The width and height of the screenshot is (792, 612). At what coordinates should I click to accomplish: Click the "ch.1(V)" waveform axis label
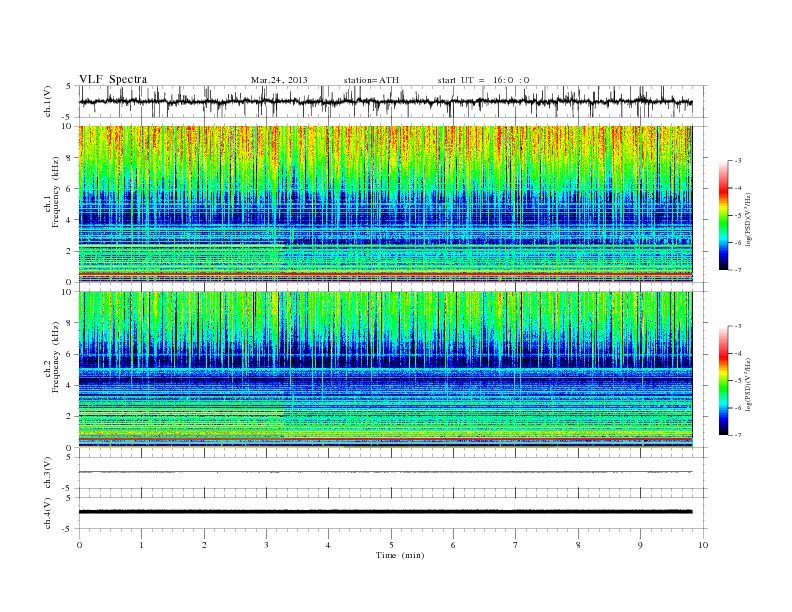48,101
